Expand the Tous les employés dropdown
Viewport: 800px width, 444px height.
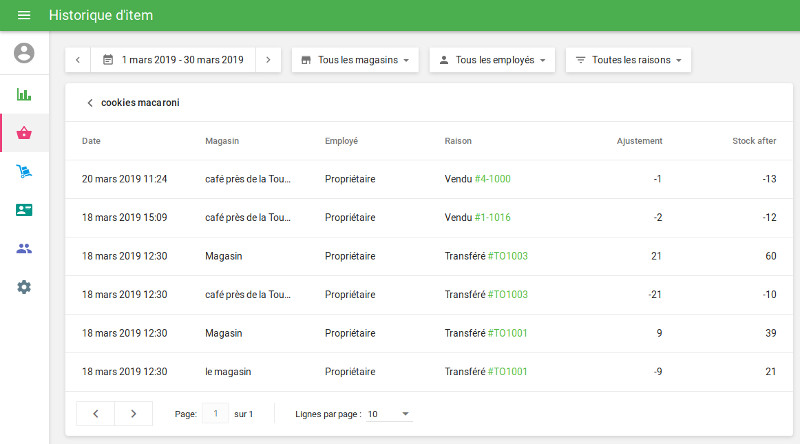point(492,60)
